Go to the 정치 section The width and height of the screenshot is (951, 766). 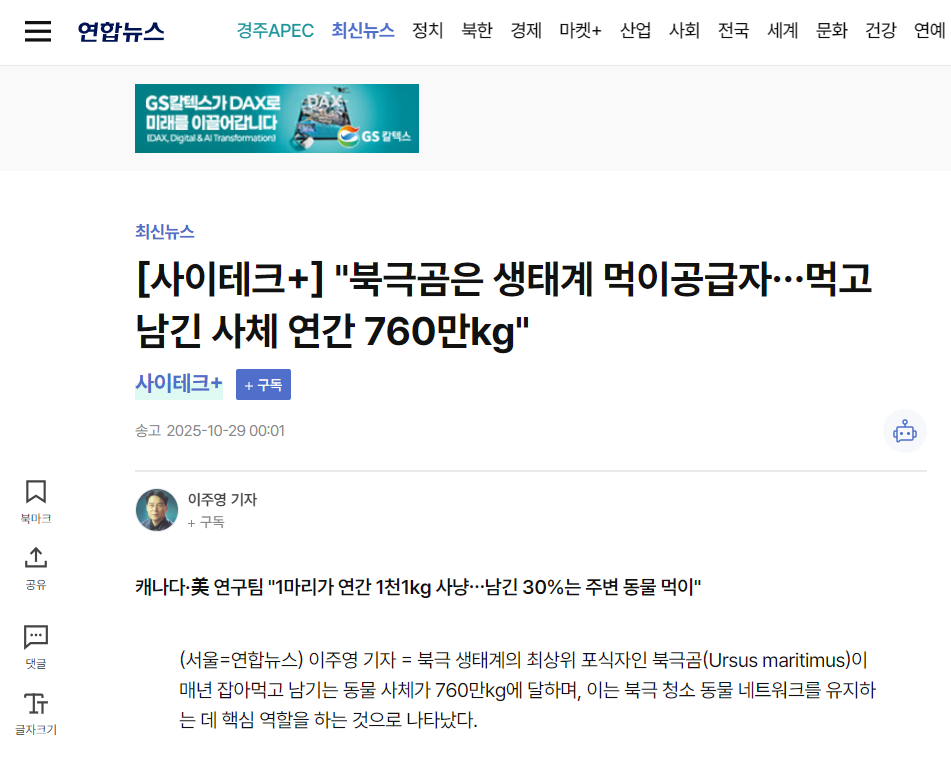coord(428,30)
